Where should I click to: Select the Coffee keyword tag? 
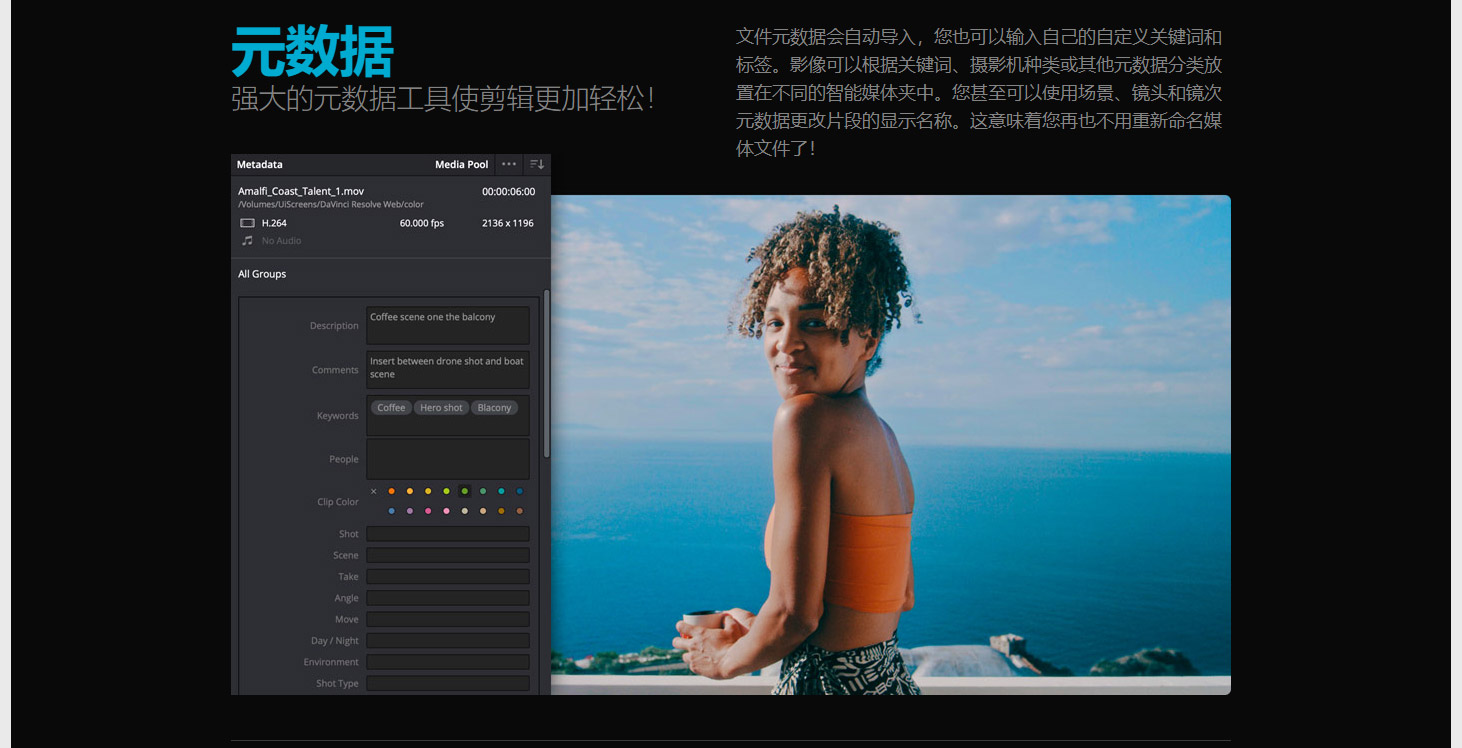[391, 408]
